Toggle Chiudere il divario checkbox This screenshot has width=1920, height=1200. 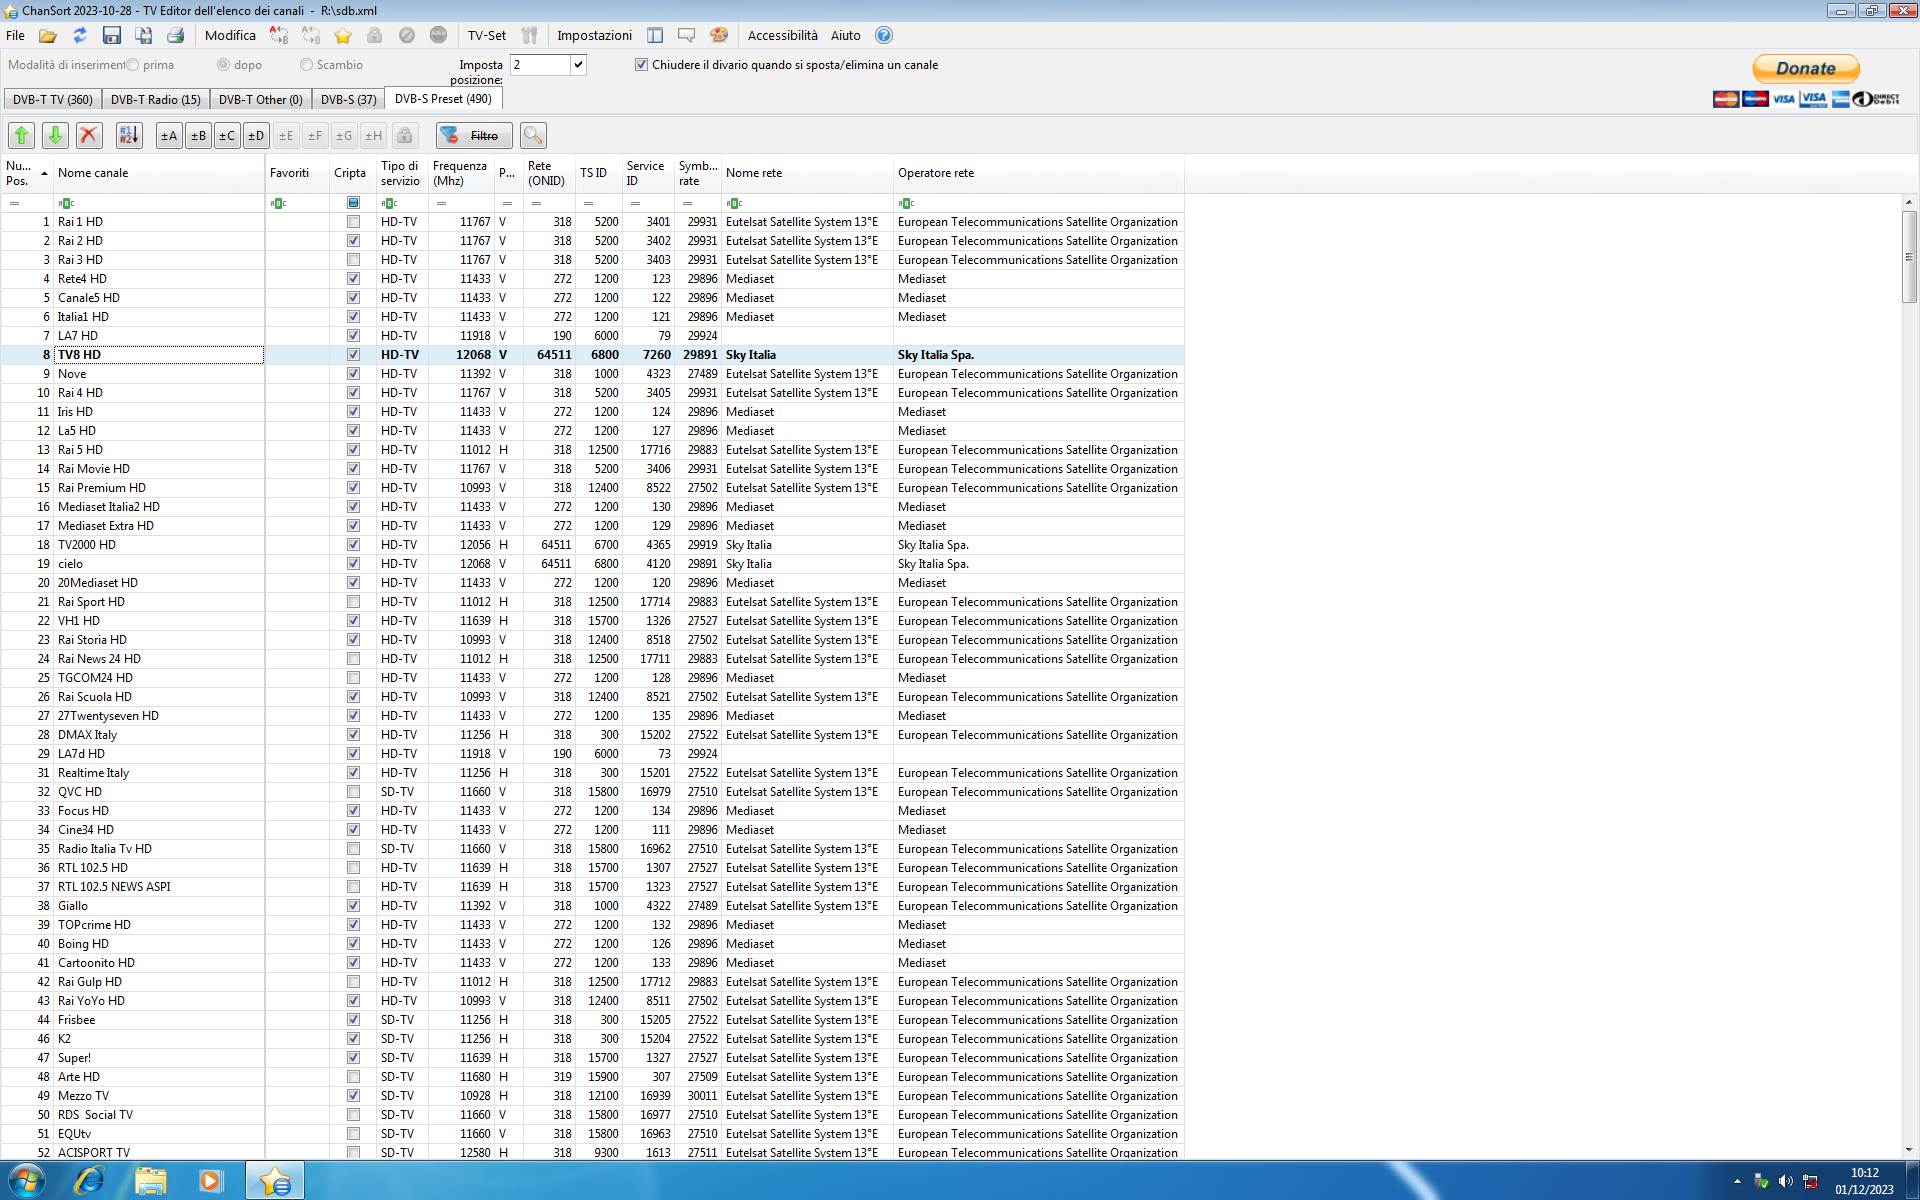pyautogui.click(x=642, y=64)
